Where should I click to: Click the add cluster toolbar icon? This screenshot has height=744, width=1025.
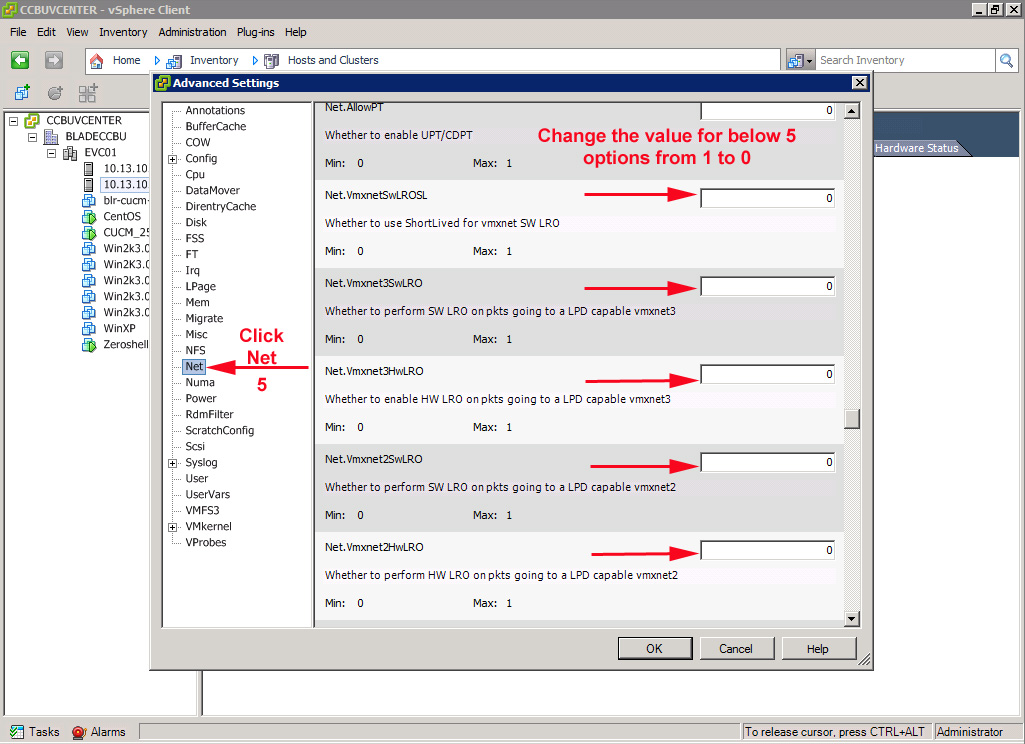(88, 93)
